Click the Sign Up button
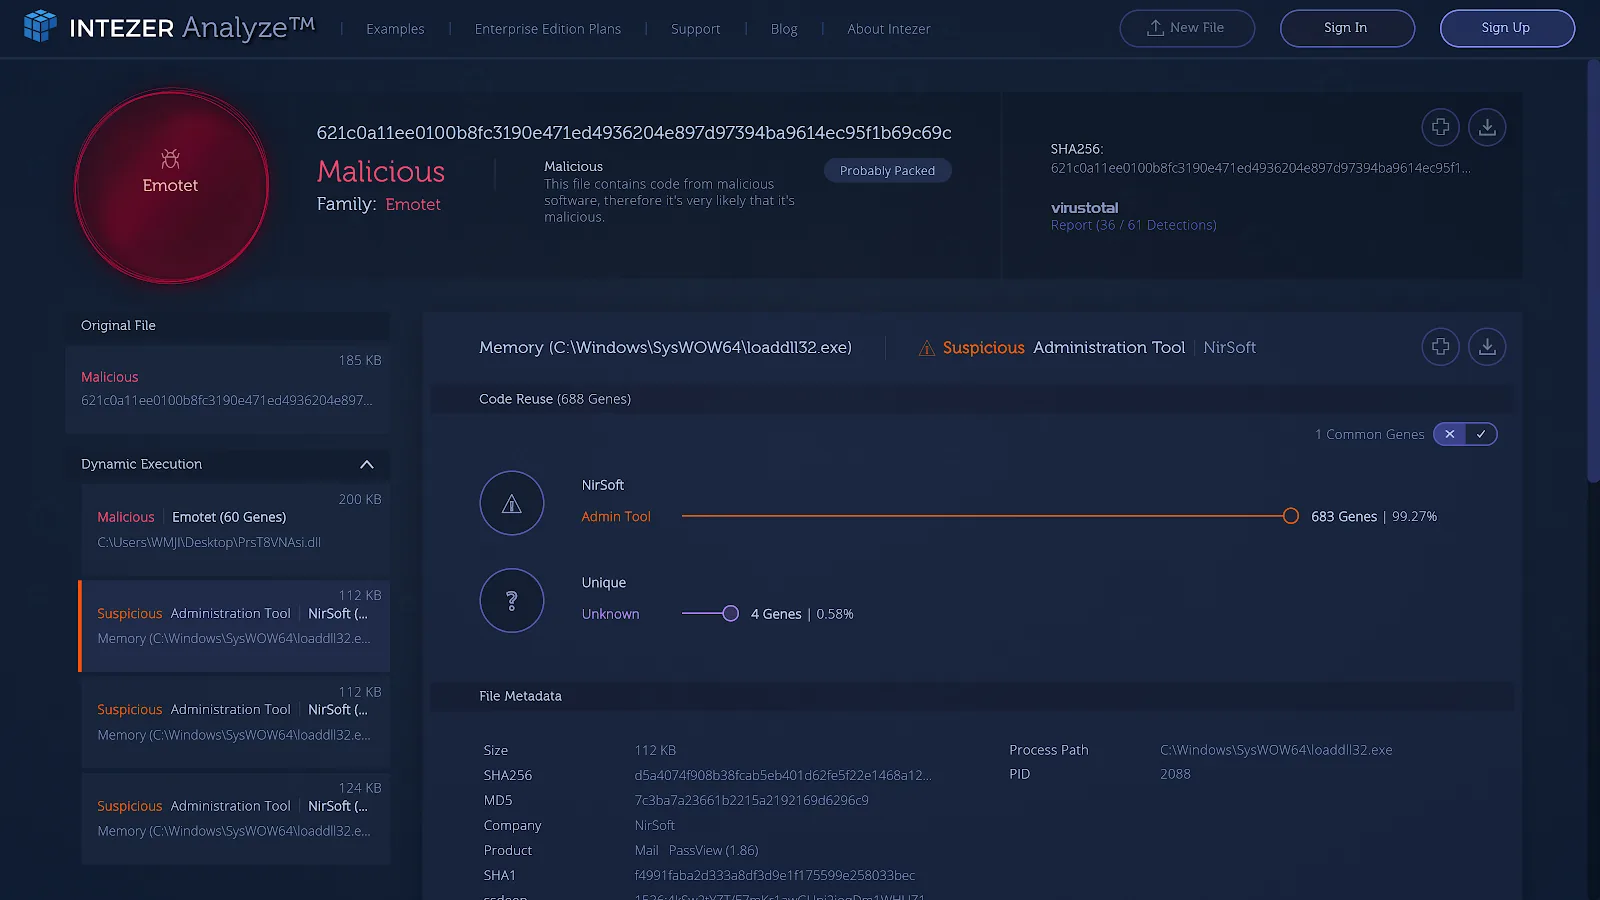Image resolution: width=1600 pixels, height=900 pixels. [1507, 28]
